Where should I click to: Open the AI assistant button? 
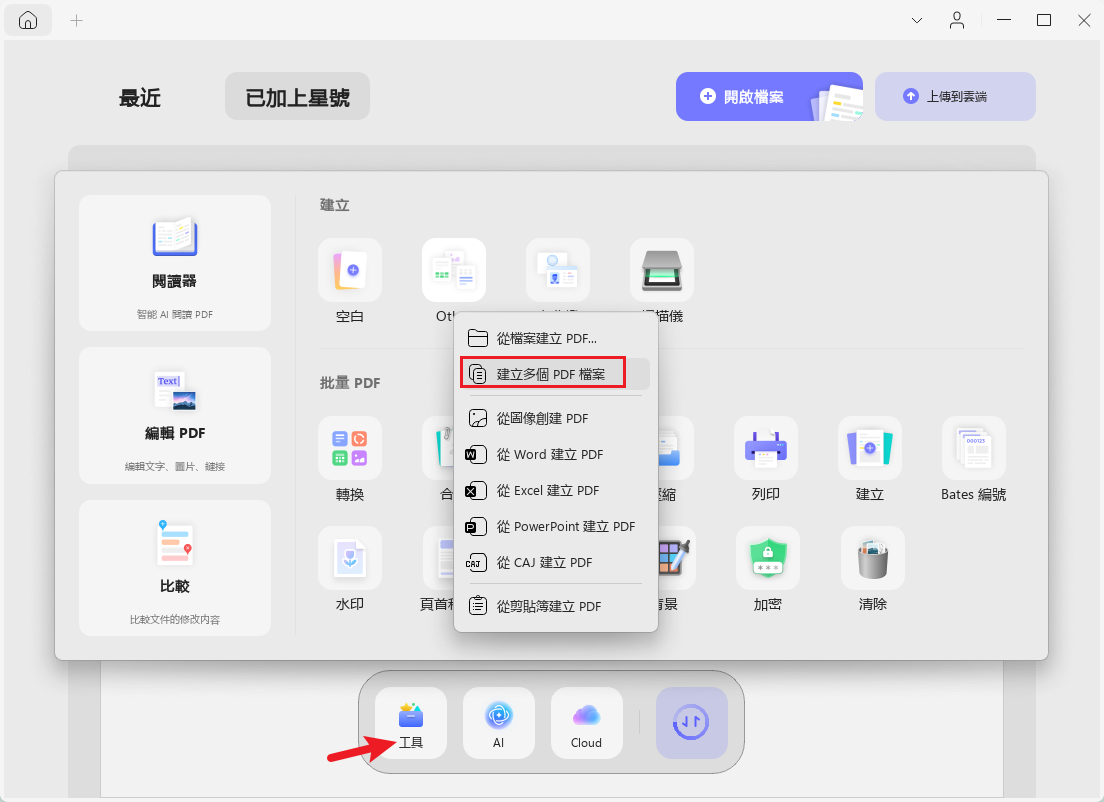(x=498, y=723)
